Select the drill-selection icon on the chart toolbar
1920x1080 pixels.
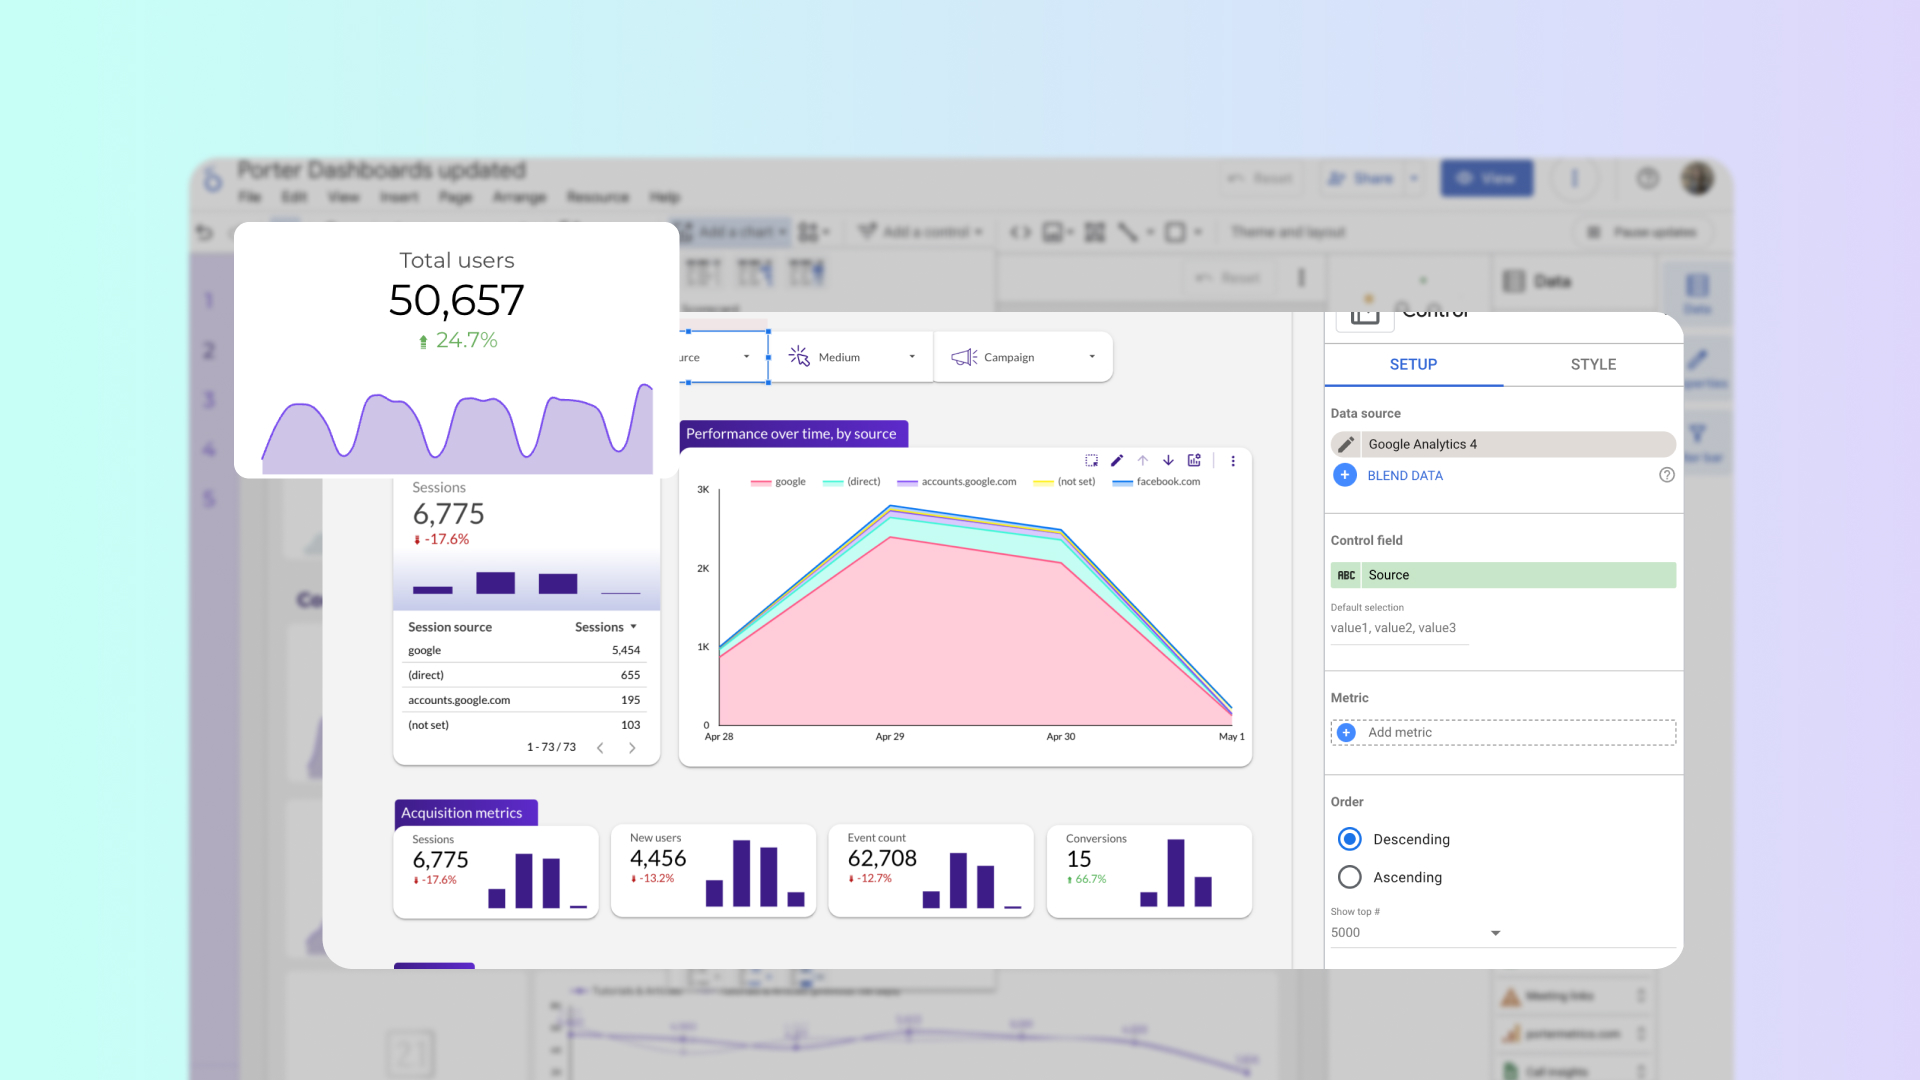click(1091, 461)
